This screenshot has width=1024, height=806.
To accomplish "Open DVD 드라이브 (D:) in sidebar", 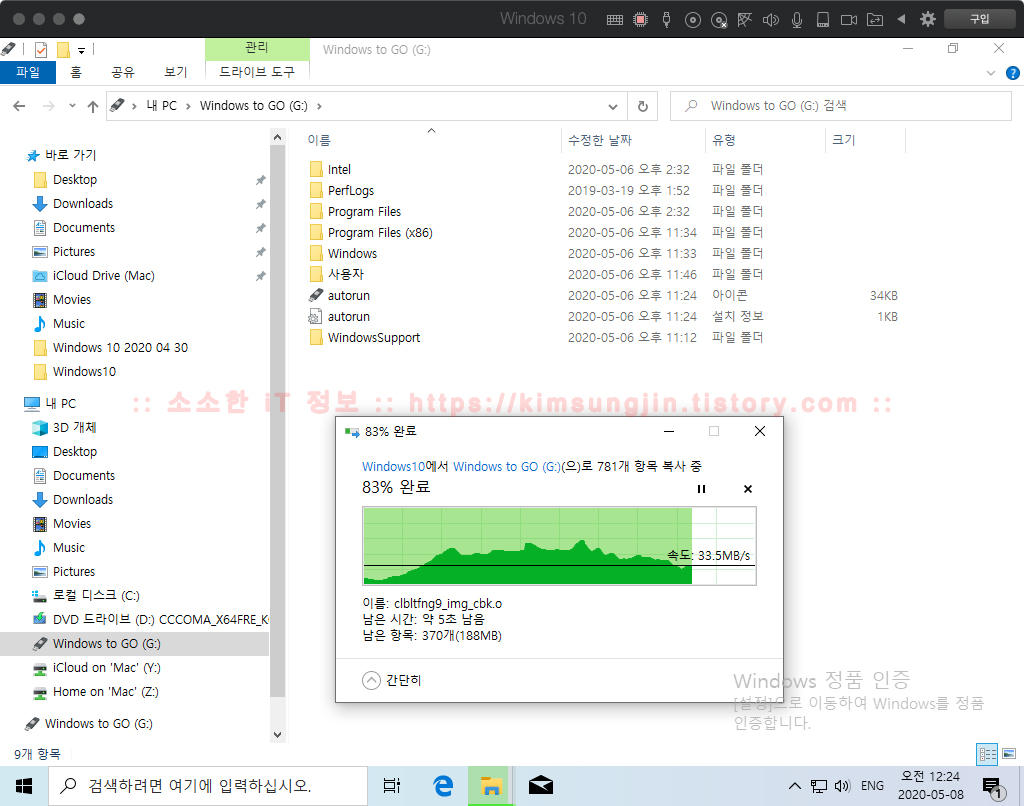I will 160,619.
